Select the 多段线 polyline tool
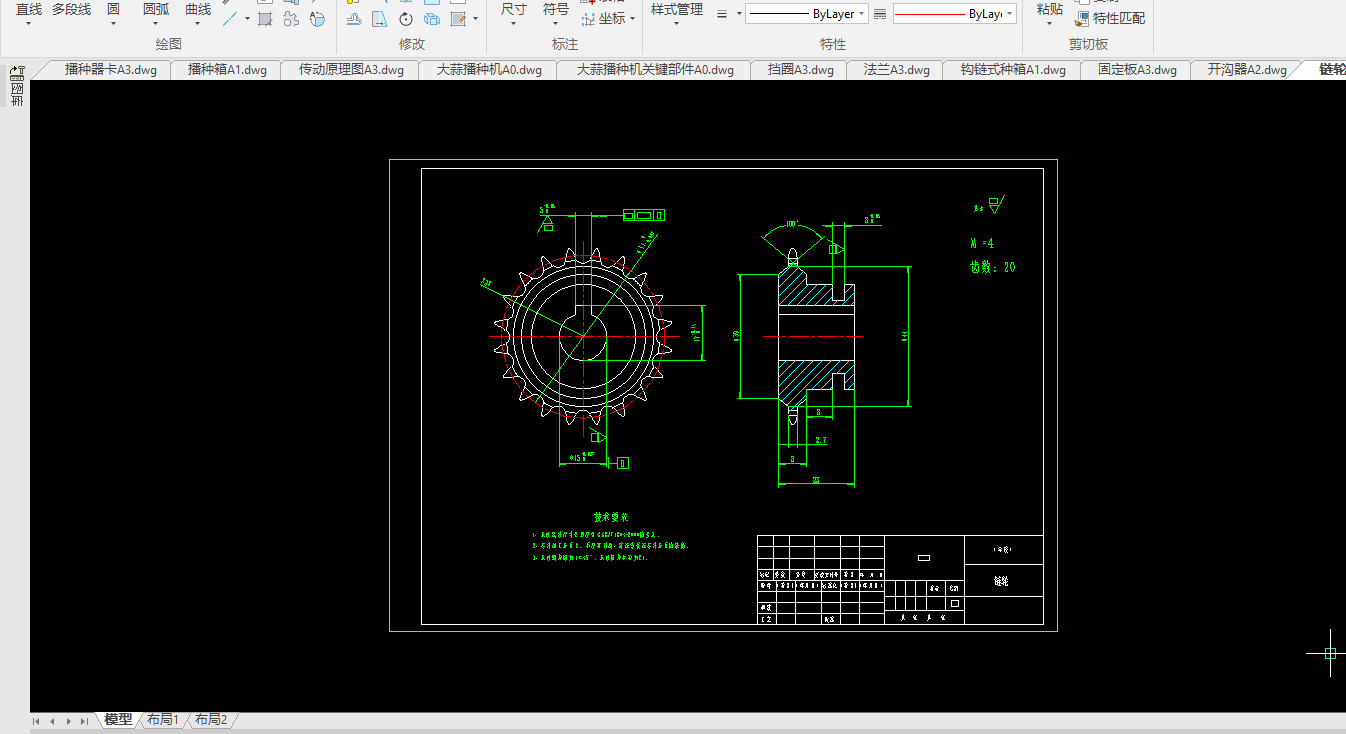The width and height of the screenshot is (1346, 734). [x=71, y=9]
